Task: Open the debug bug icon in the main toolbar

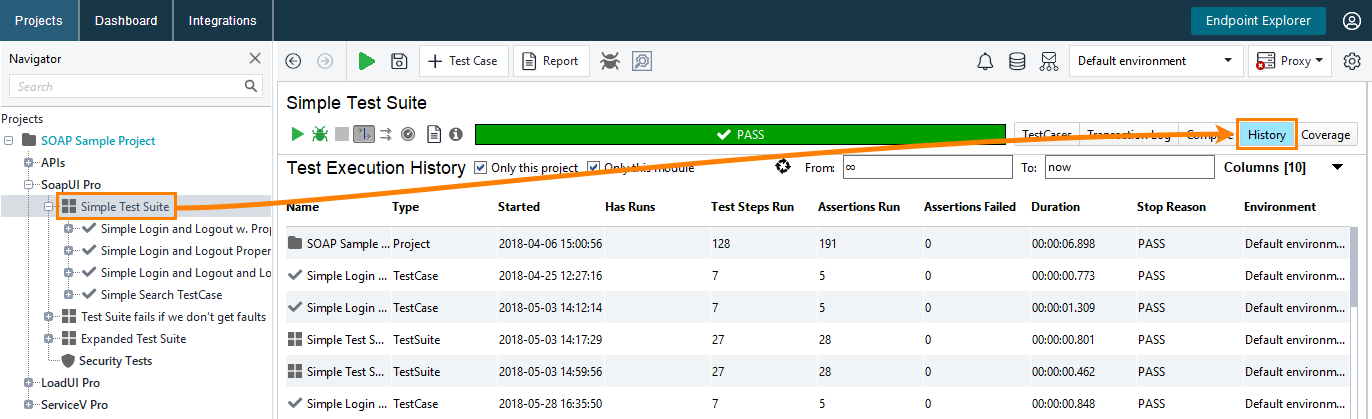Action: 609,61
